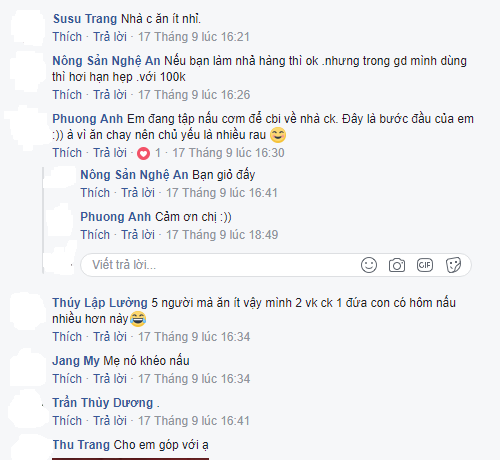Viewport: 500px width, 460px height.
Task: View the heart reaction on Phuong Anh's comment
Action: [x=144, y=153]
